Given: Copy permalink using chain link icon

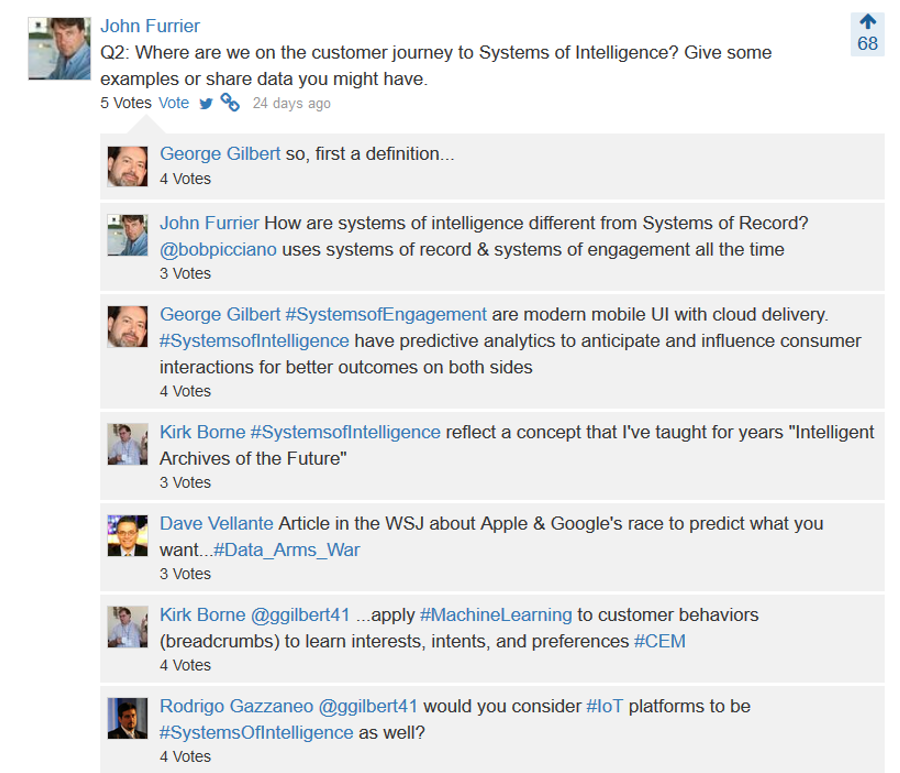Looking at the screenshot, I should tap(230, 102).
